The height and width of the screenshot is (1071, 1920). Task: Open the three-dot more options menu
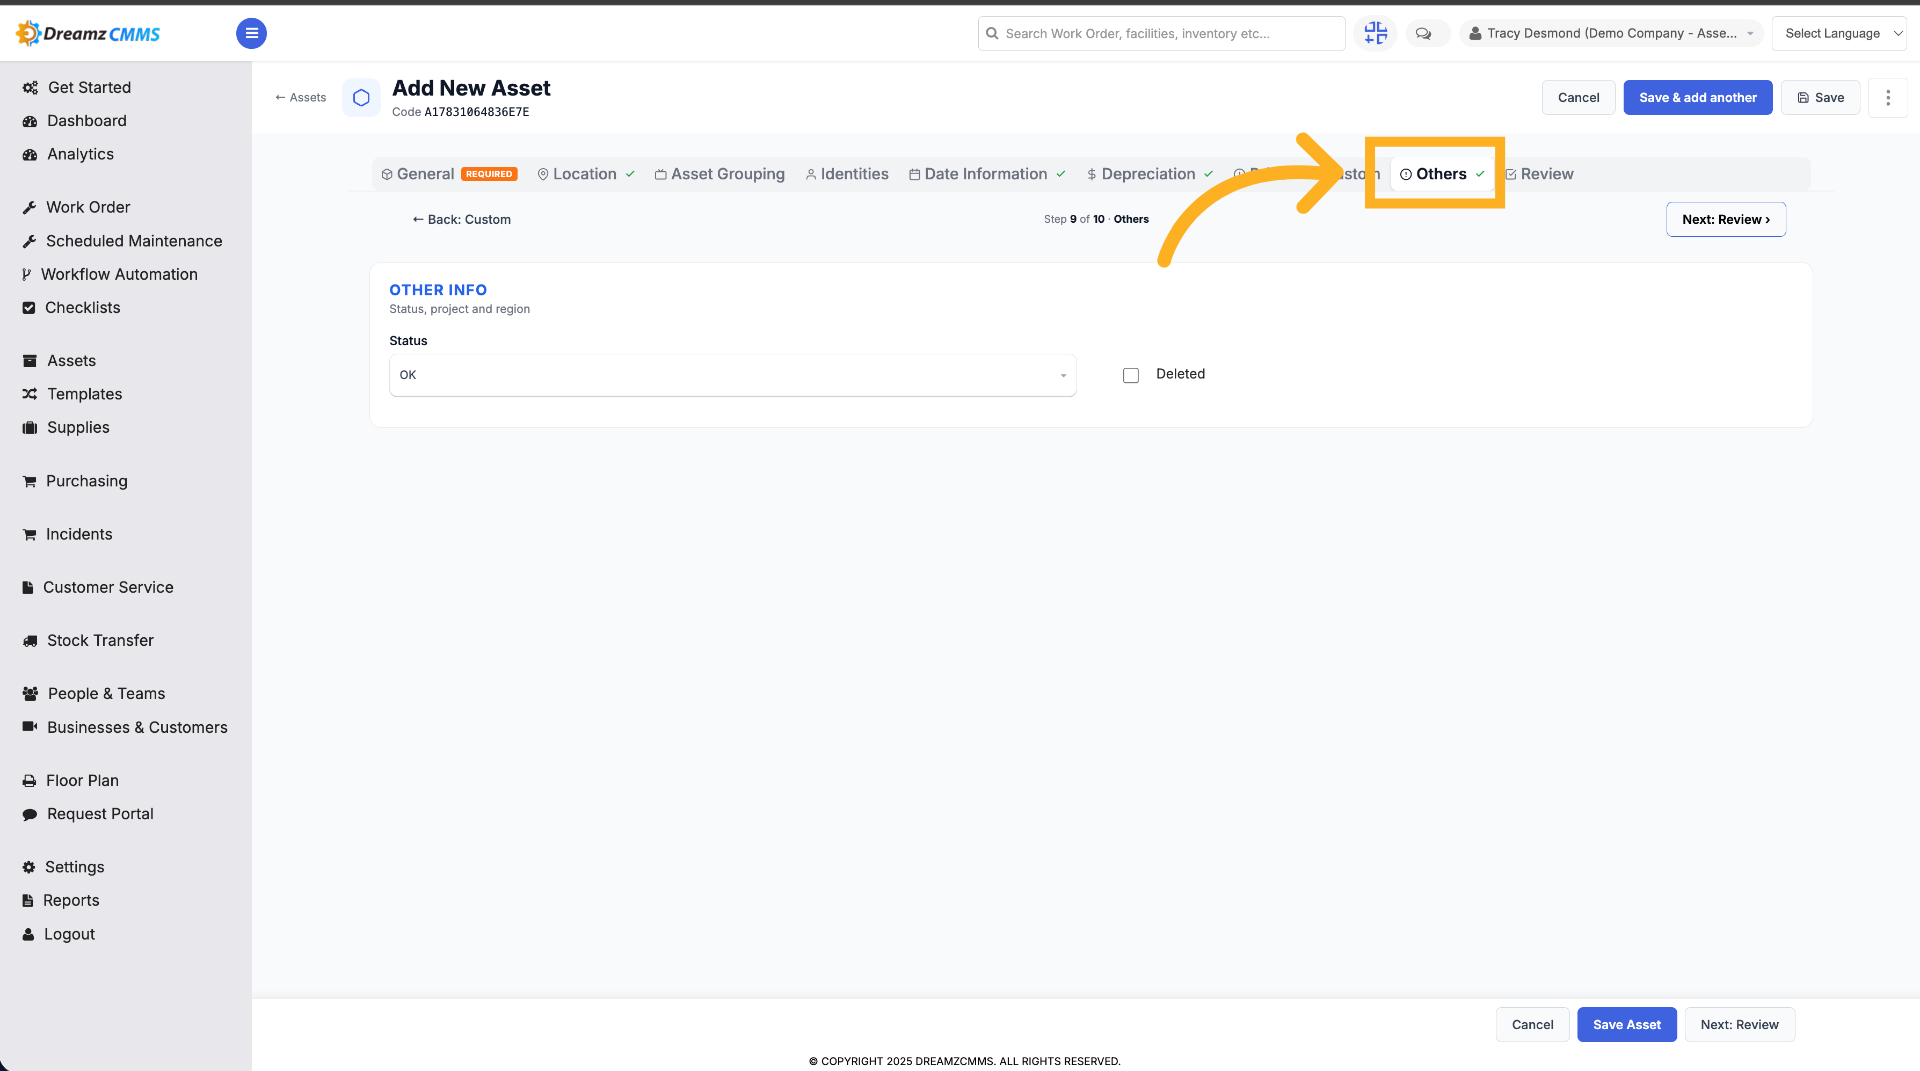coord(1888,98)
